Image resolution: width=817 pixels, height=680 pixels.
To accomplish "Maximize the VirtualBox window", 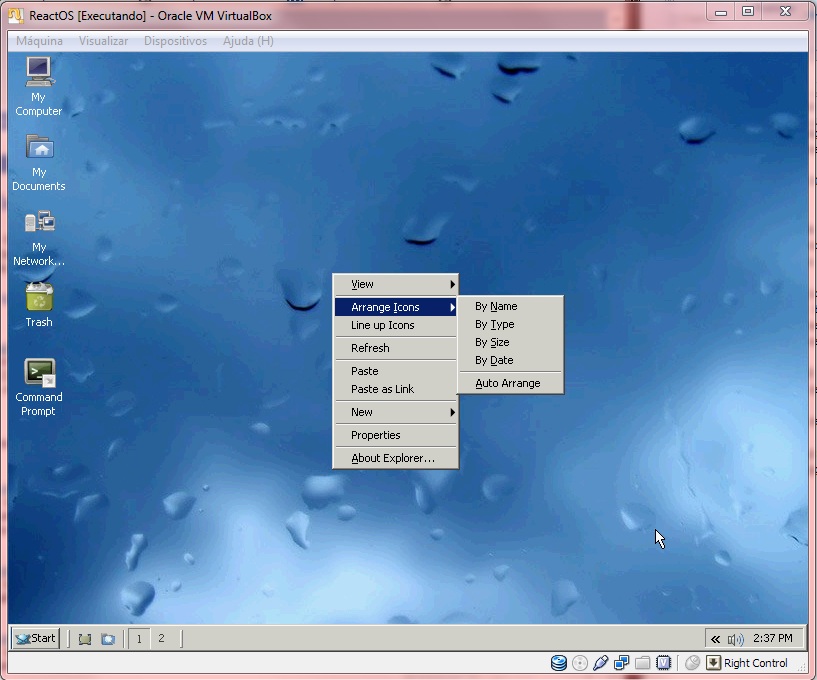I will pos(748,11).
